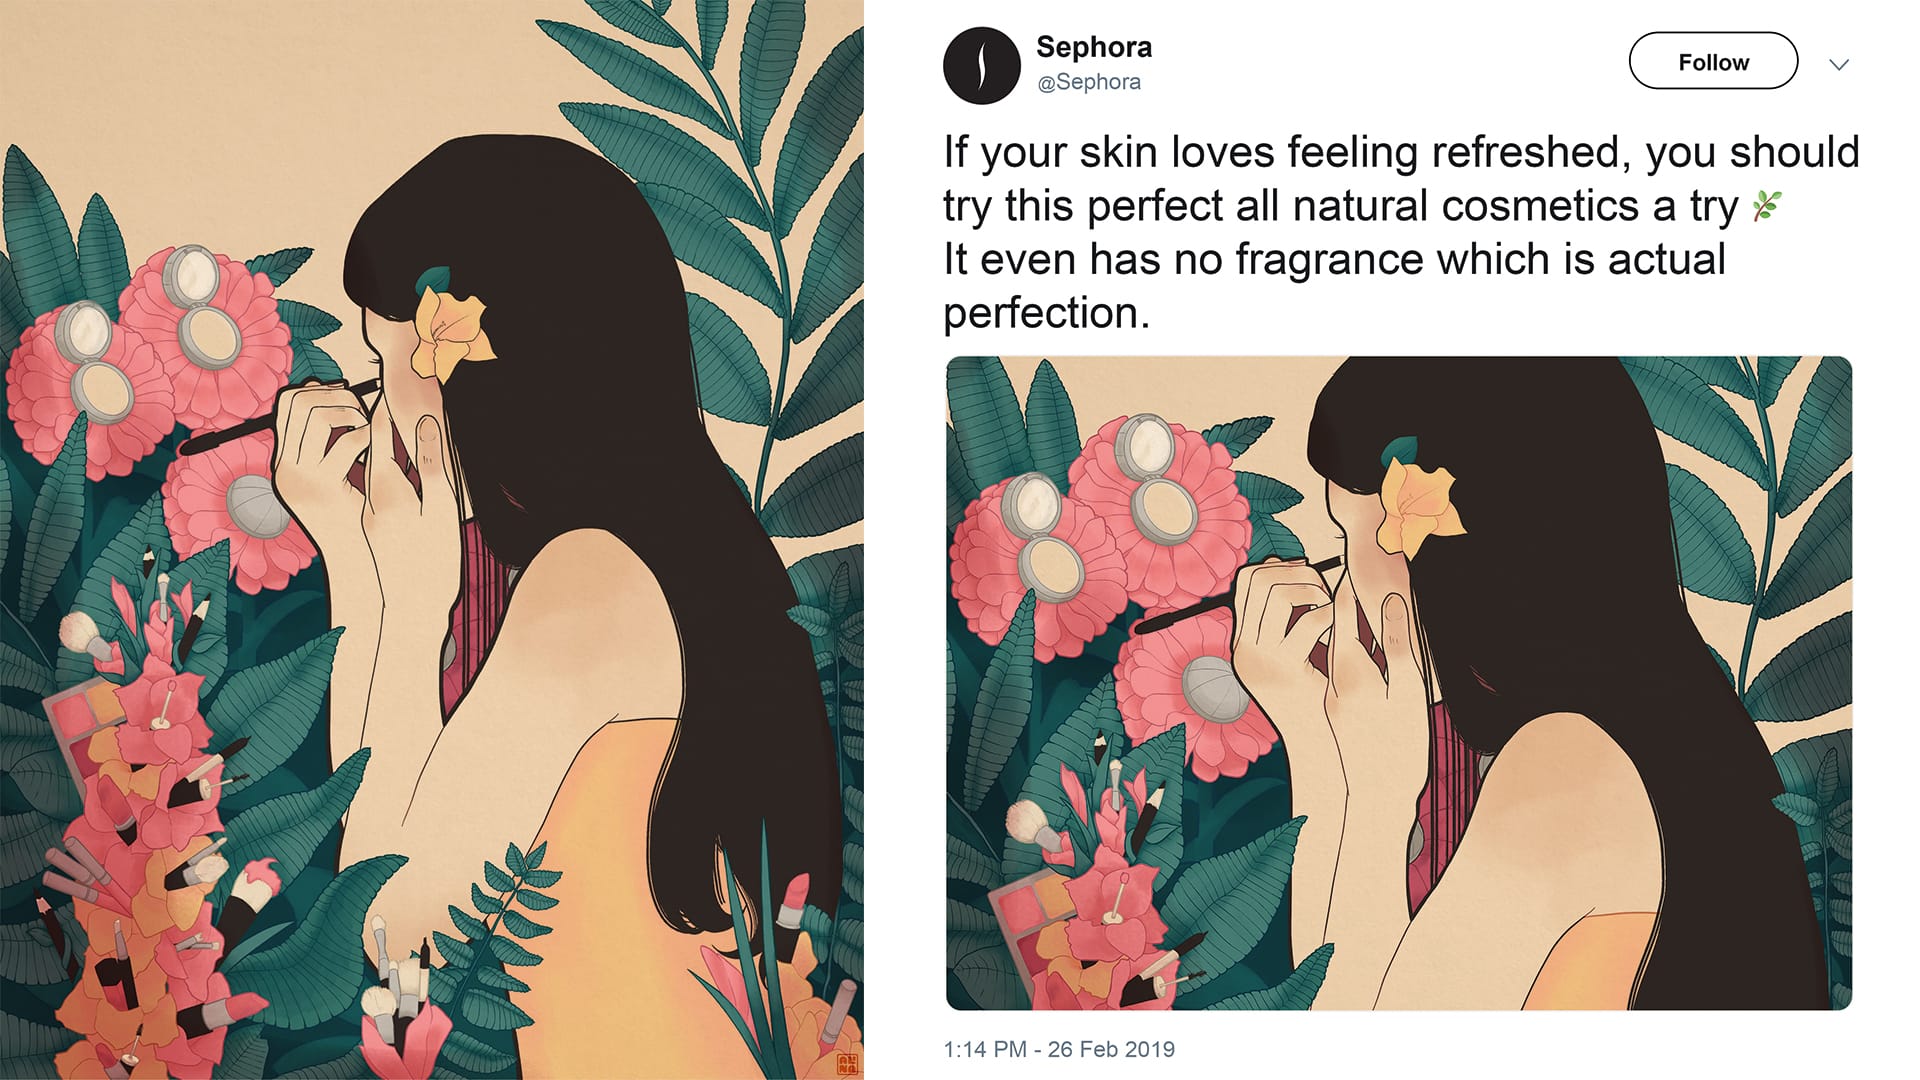Click the grey compact in the tweet image

coord(1215,688)
